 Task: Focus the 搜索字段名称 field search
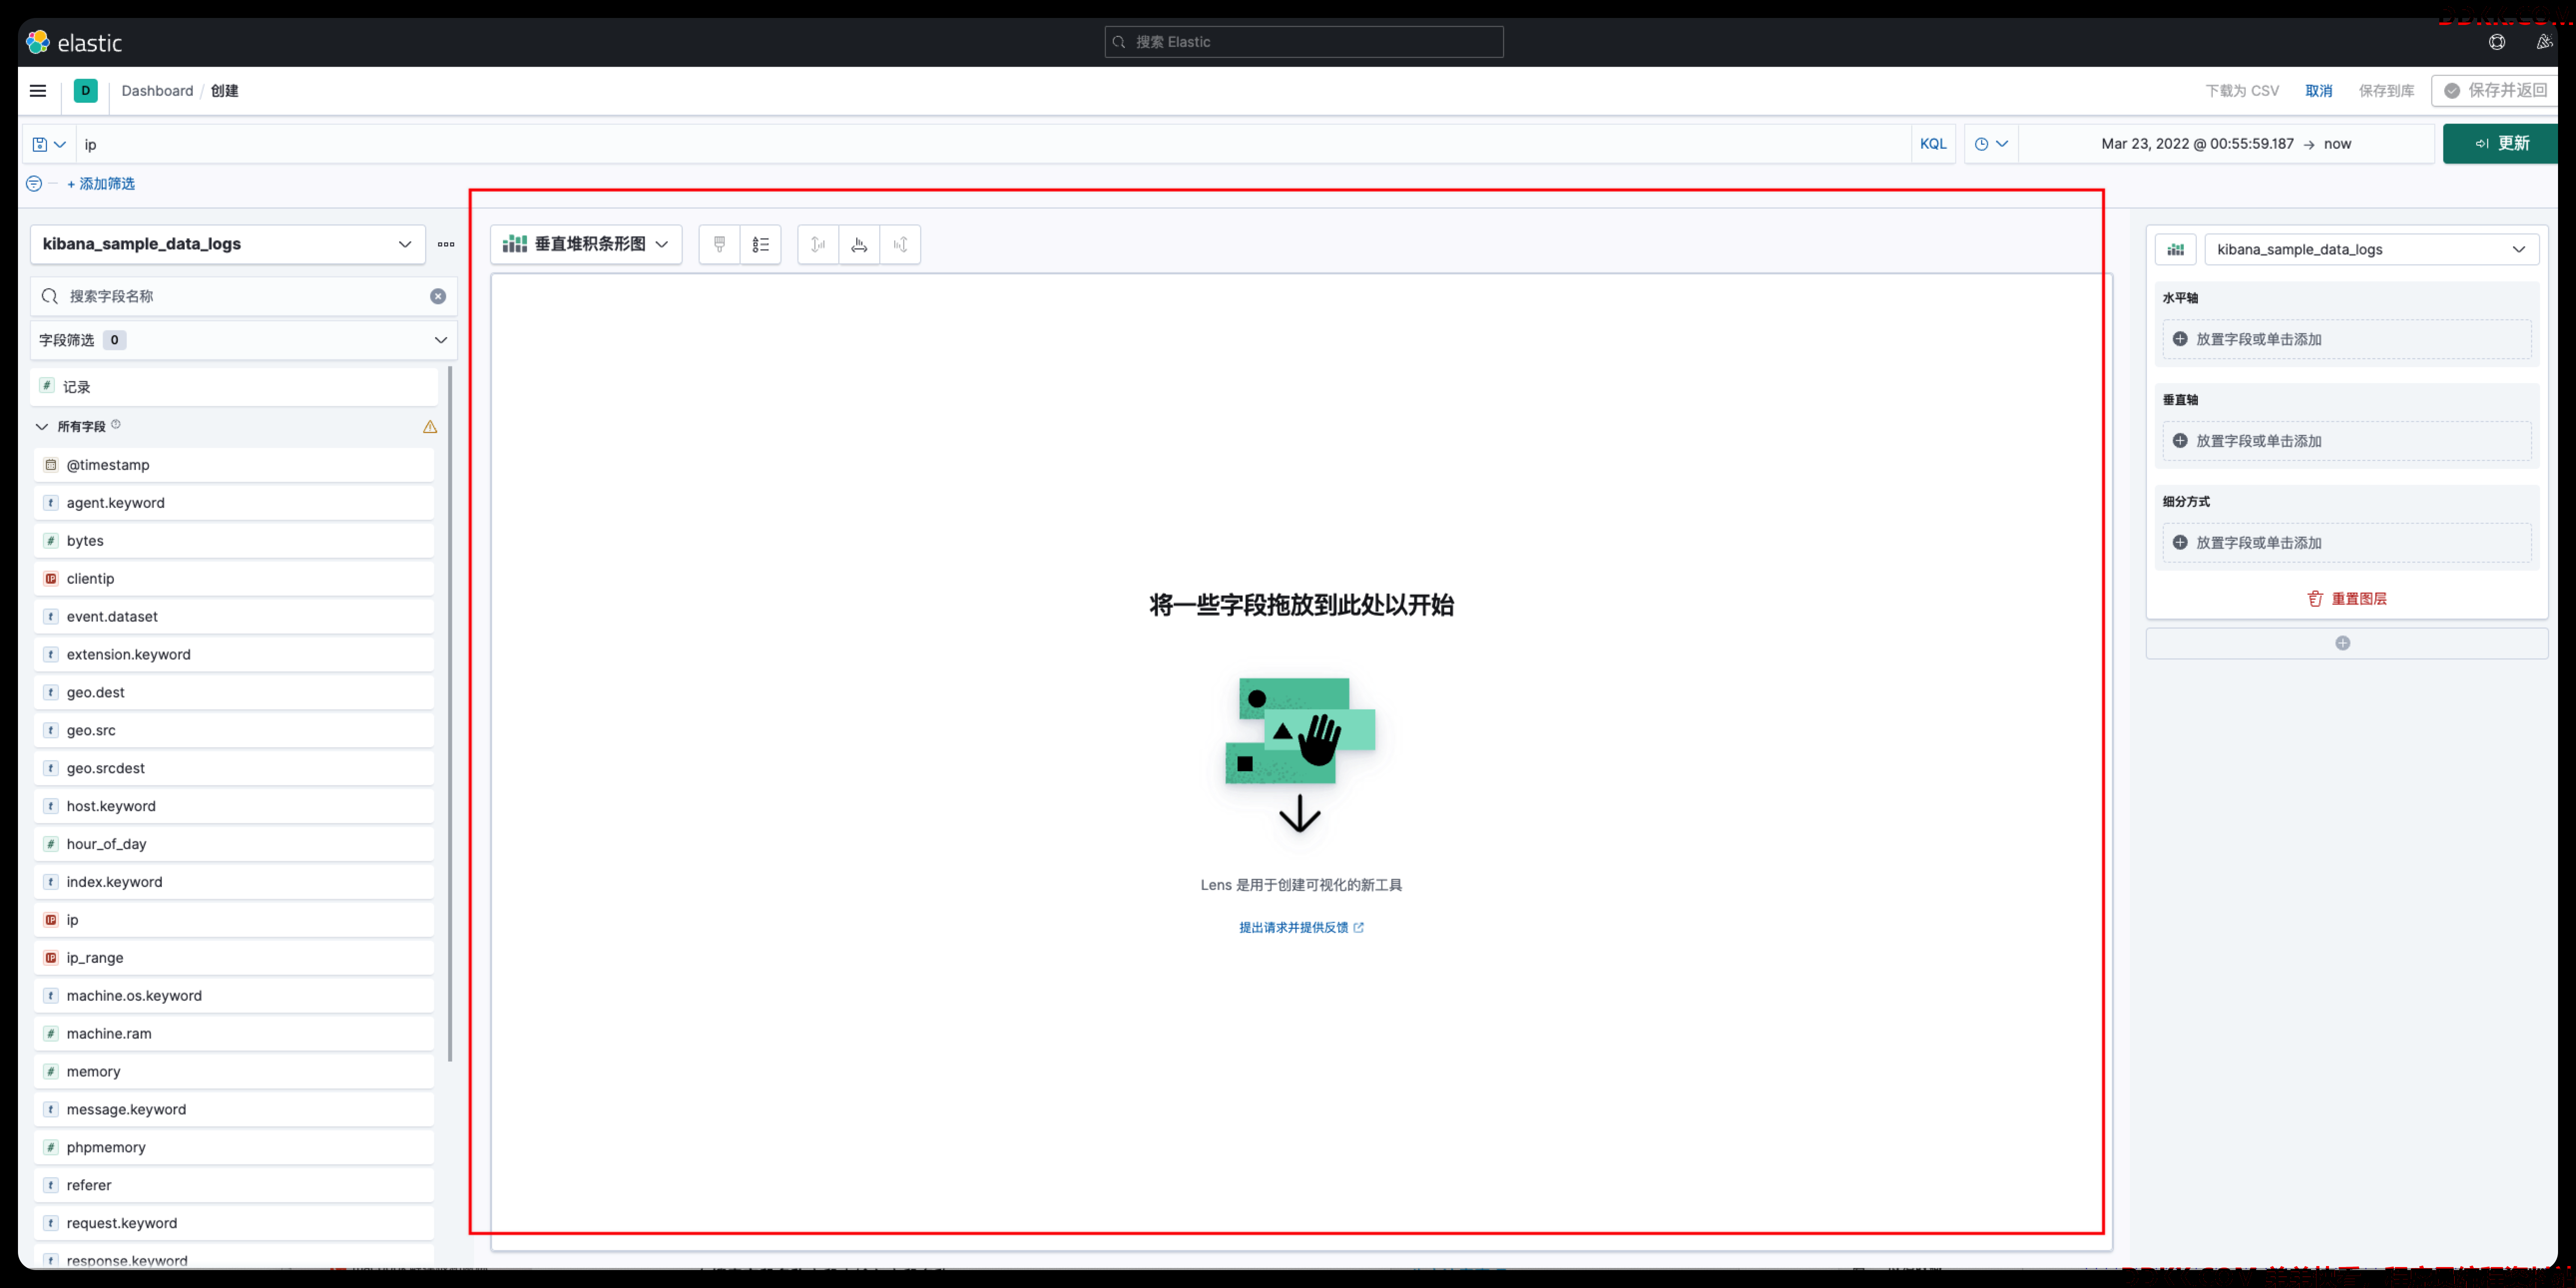(x=244, y=296)
